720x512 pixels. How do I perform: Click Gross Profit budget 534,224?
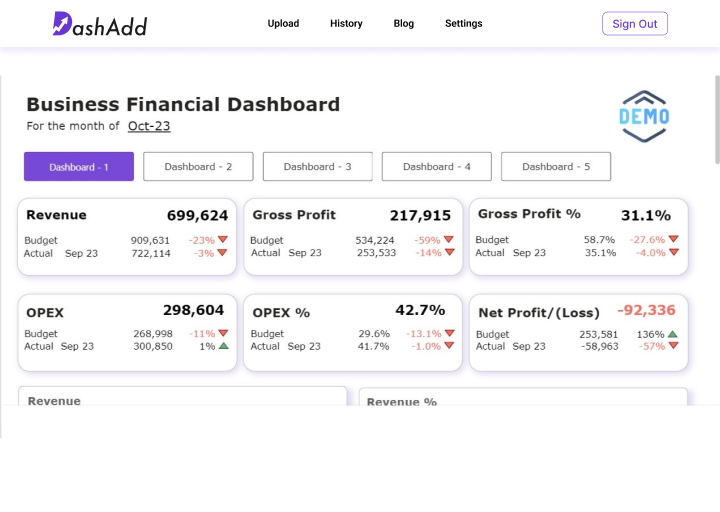point(375,240)
